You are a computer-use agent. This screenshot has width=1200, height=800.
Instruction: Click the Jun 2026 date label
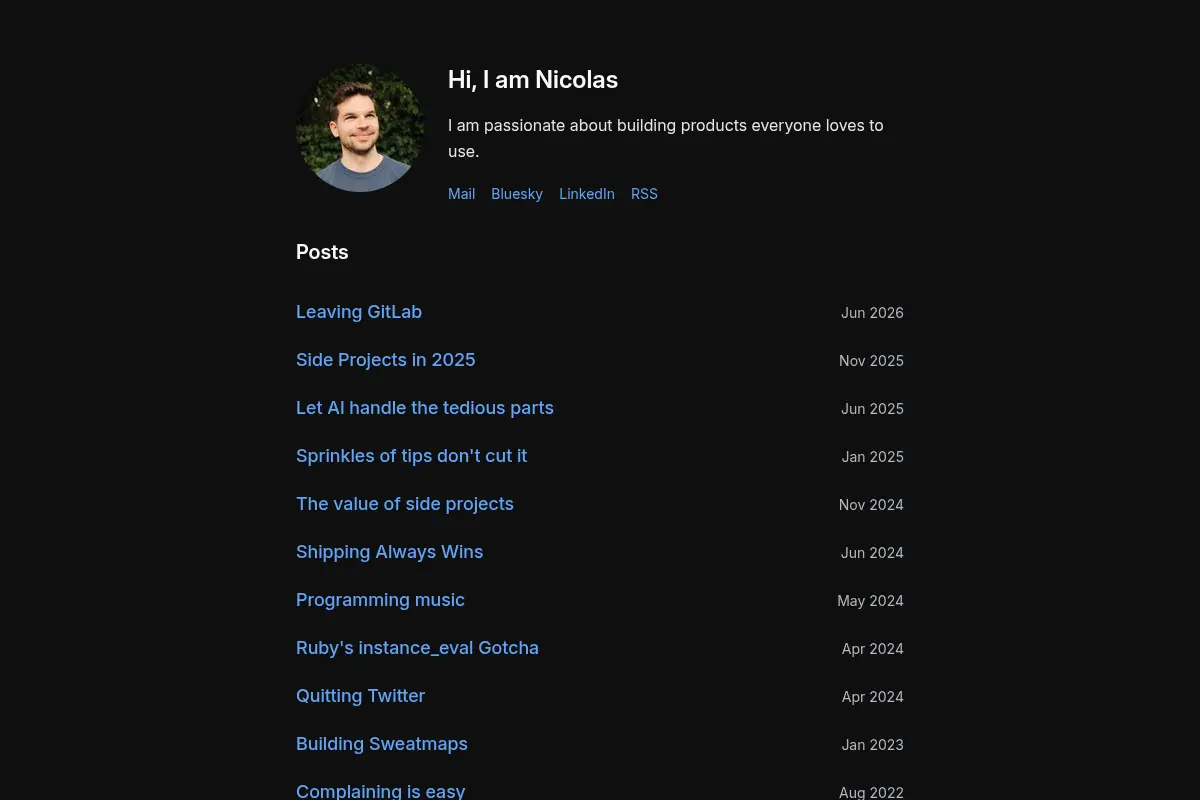[x=872, y=313]
